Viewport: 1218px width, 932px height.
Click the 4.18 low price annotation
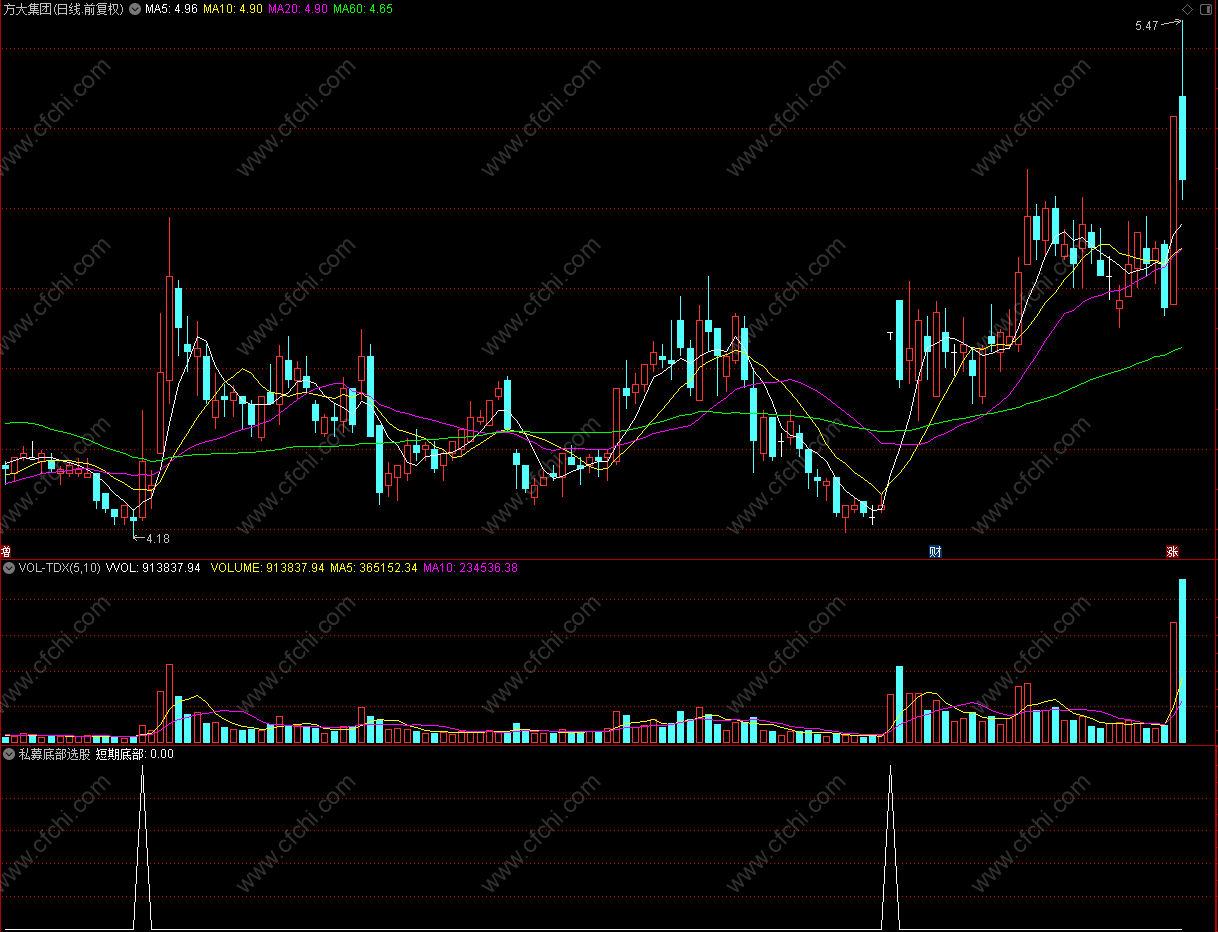point(157,539)
